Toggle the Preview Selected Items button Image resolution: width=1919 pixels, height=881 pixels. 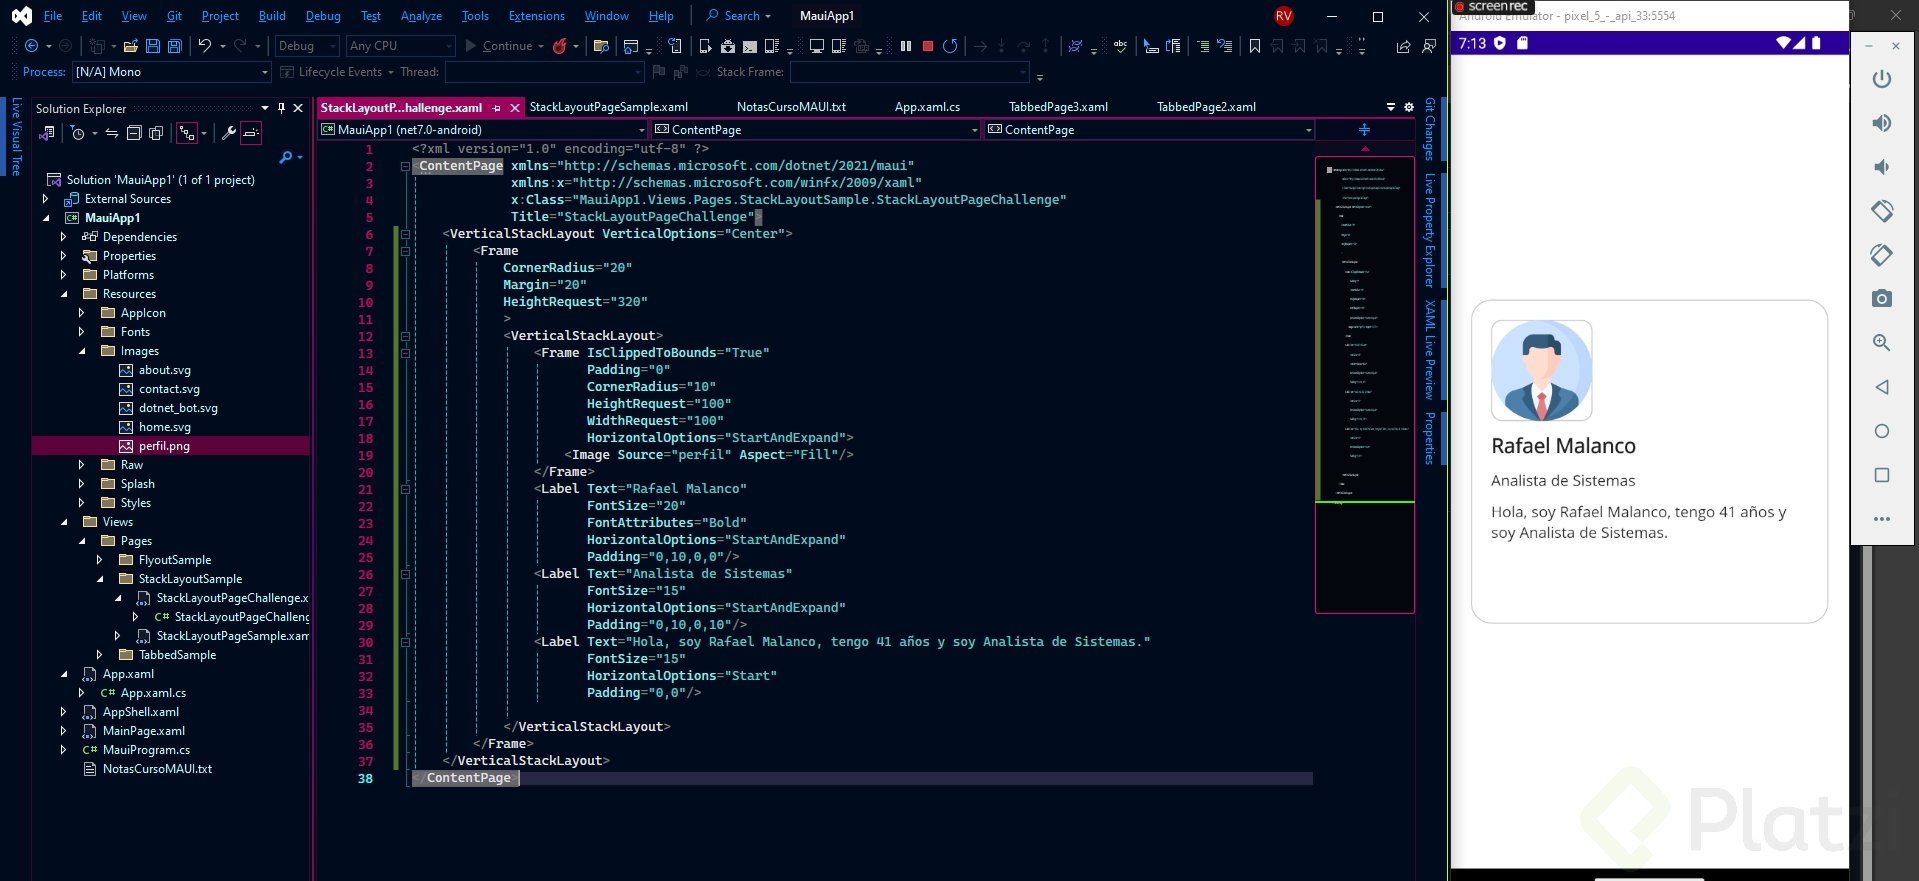click(x=251, y=133)
